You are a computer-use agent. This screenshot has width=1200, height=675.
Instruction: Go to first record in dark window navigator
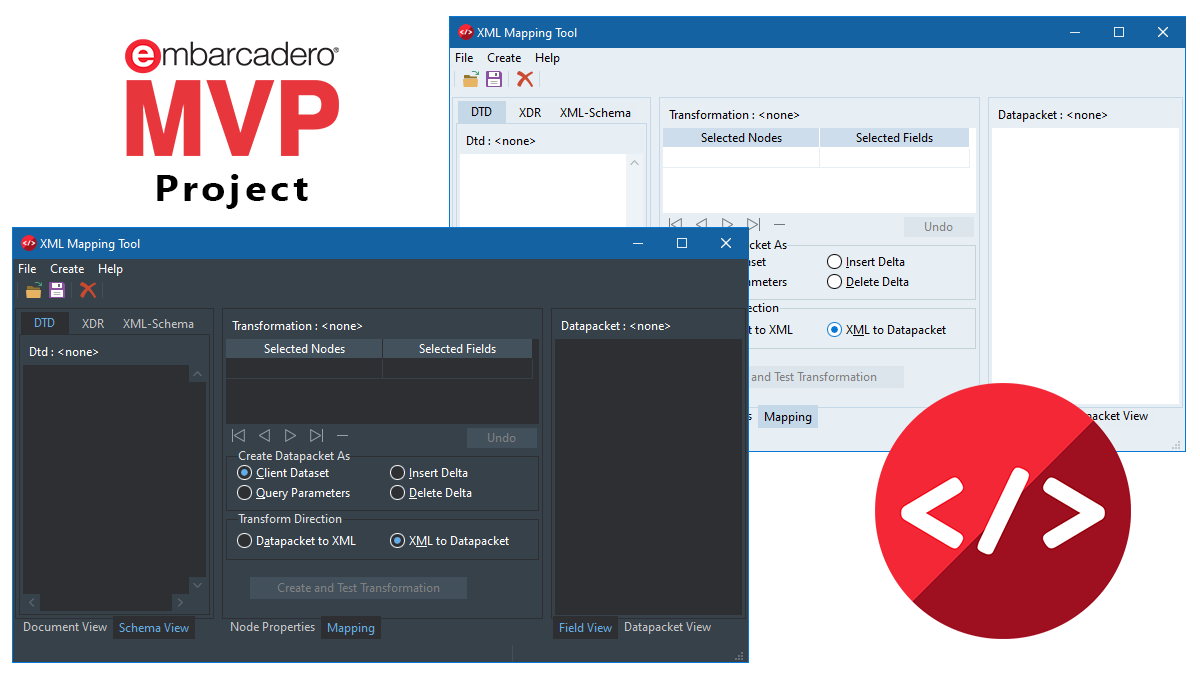pos(238,436)
